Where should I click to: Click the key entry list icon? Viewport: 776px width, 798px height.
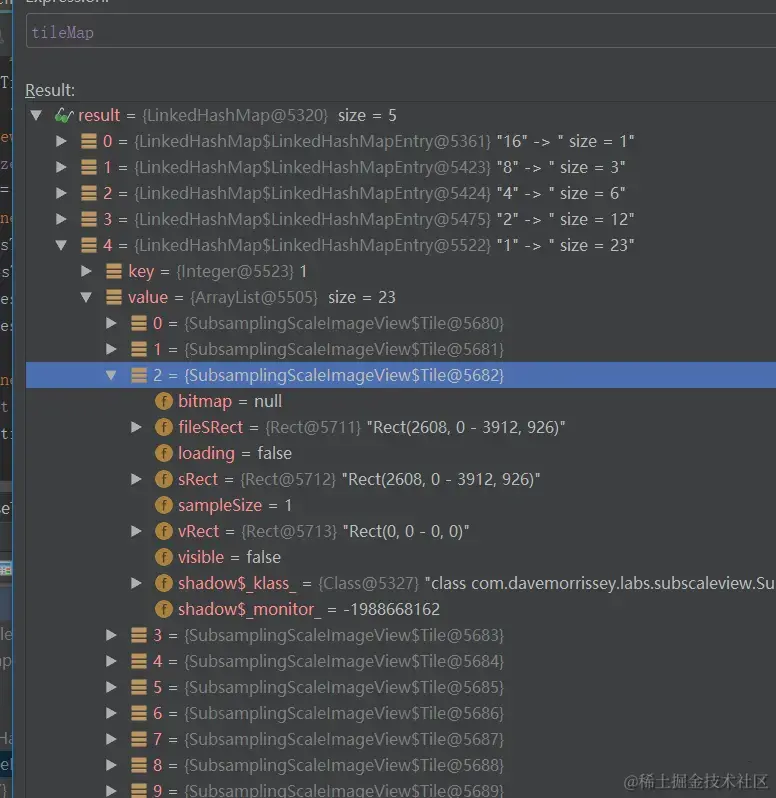tap(113, 271)
